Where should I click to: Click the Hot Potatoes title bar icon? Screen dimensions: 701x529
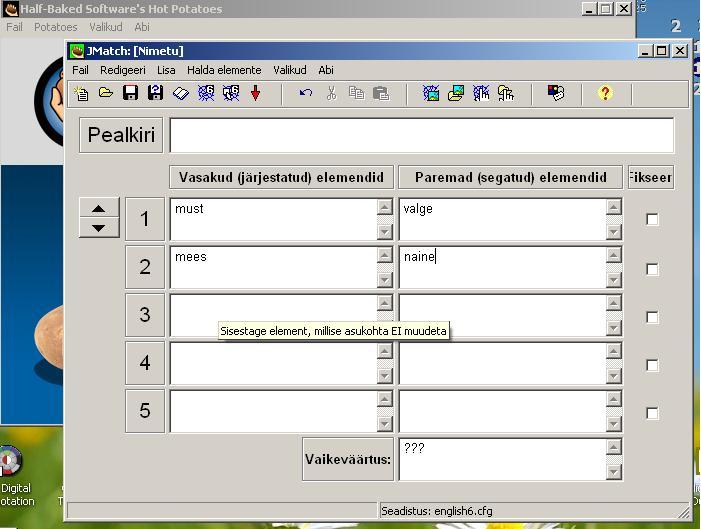11,9
